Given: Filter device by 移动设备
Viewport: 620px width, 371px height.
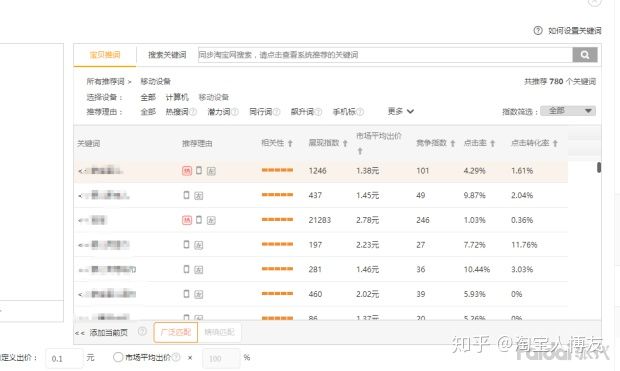Looking at the screenshot, I should (x=214, y=97).
